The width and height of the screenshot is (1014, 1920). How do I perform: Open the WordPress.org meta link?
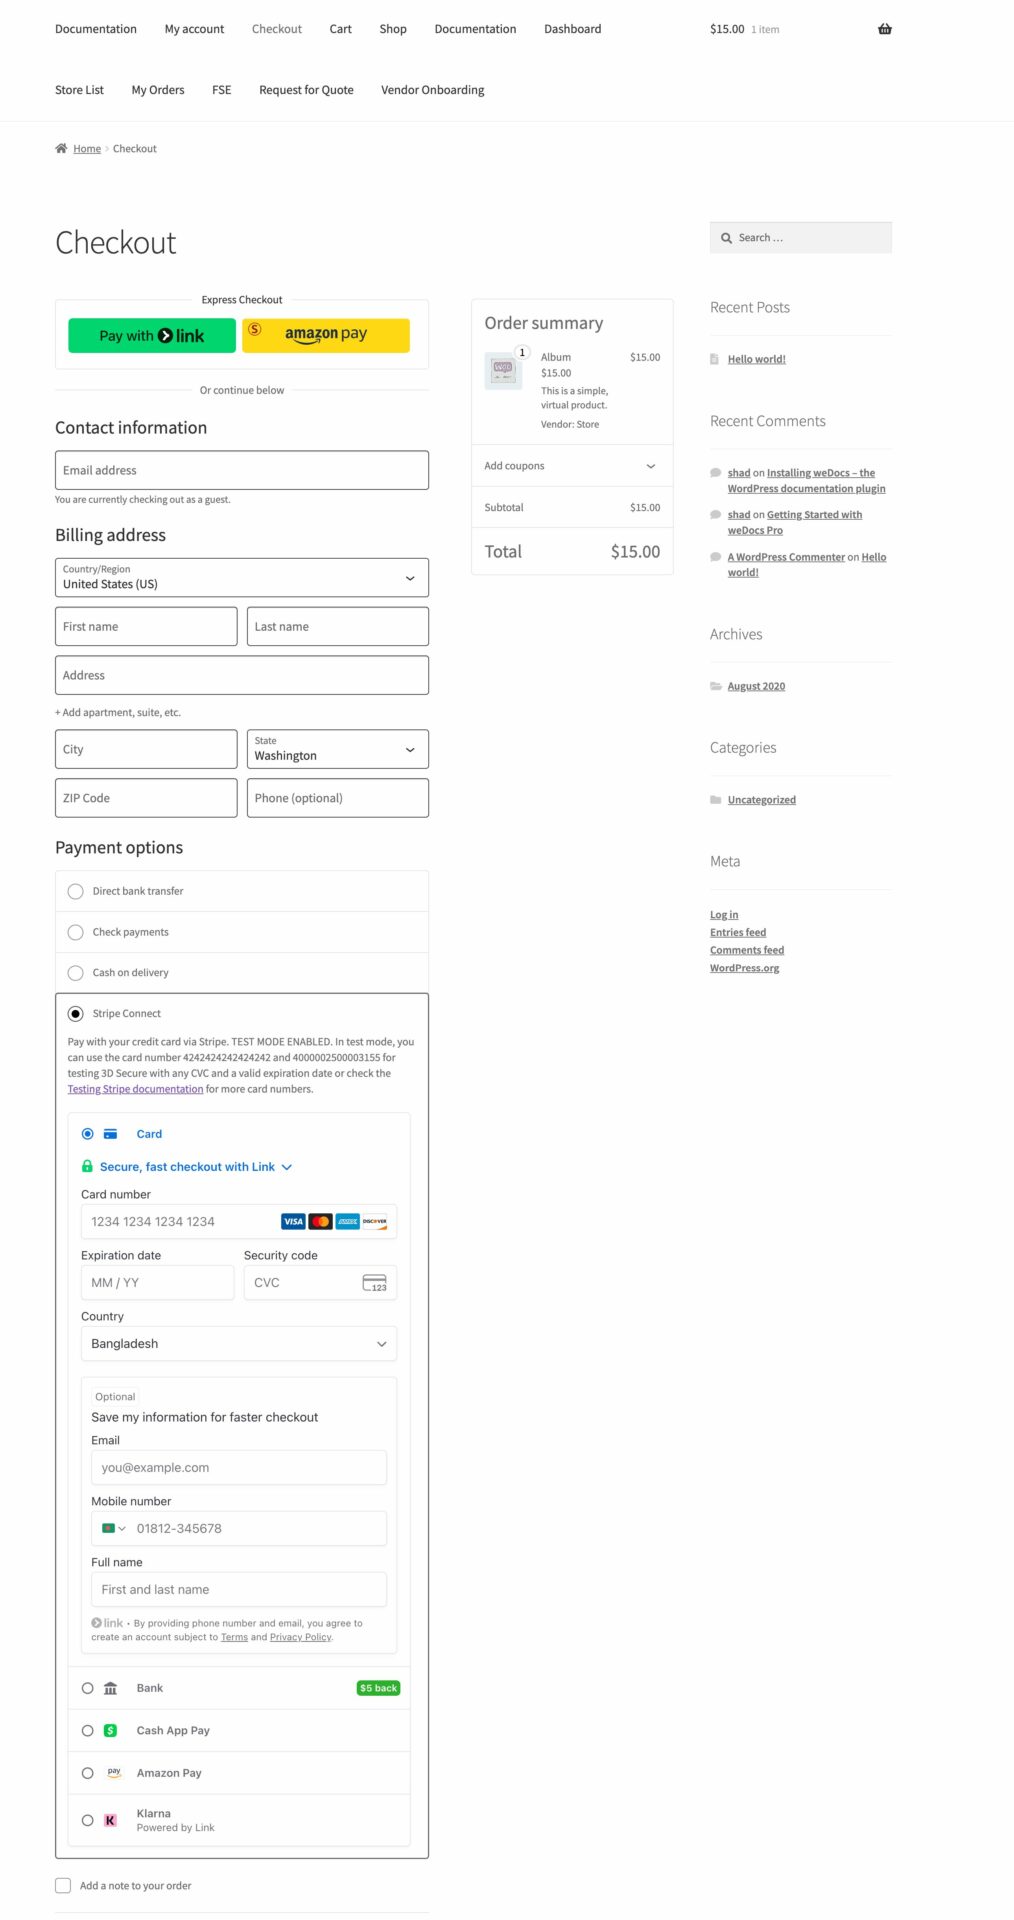[744, 968]
